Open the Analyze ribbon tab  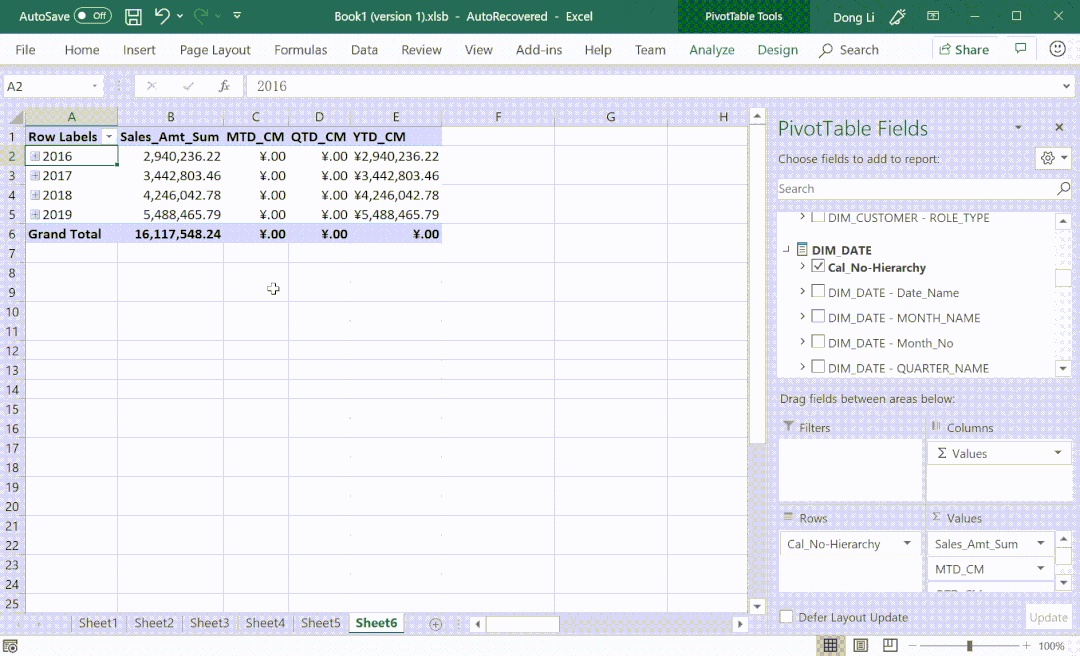tap(712, 50)
